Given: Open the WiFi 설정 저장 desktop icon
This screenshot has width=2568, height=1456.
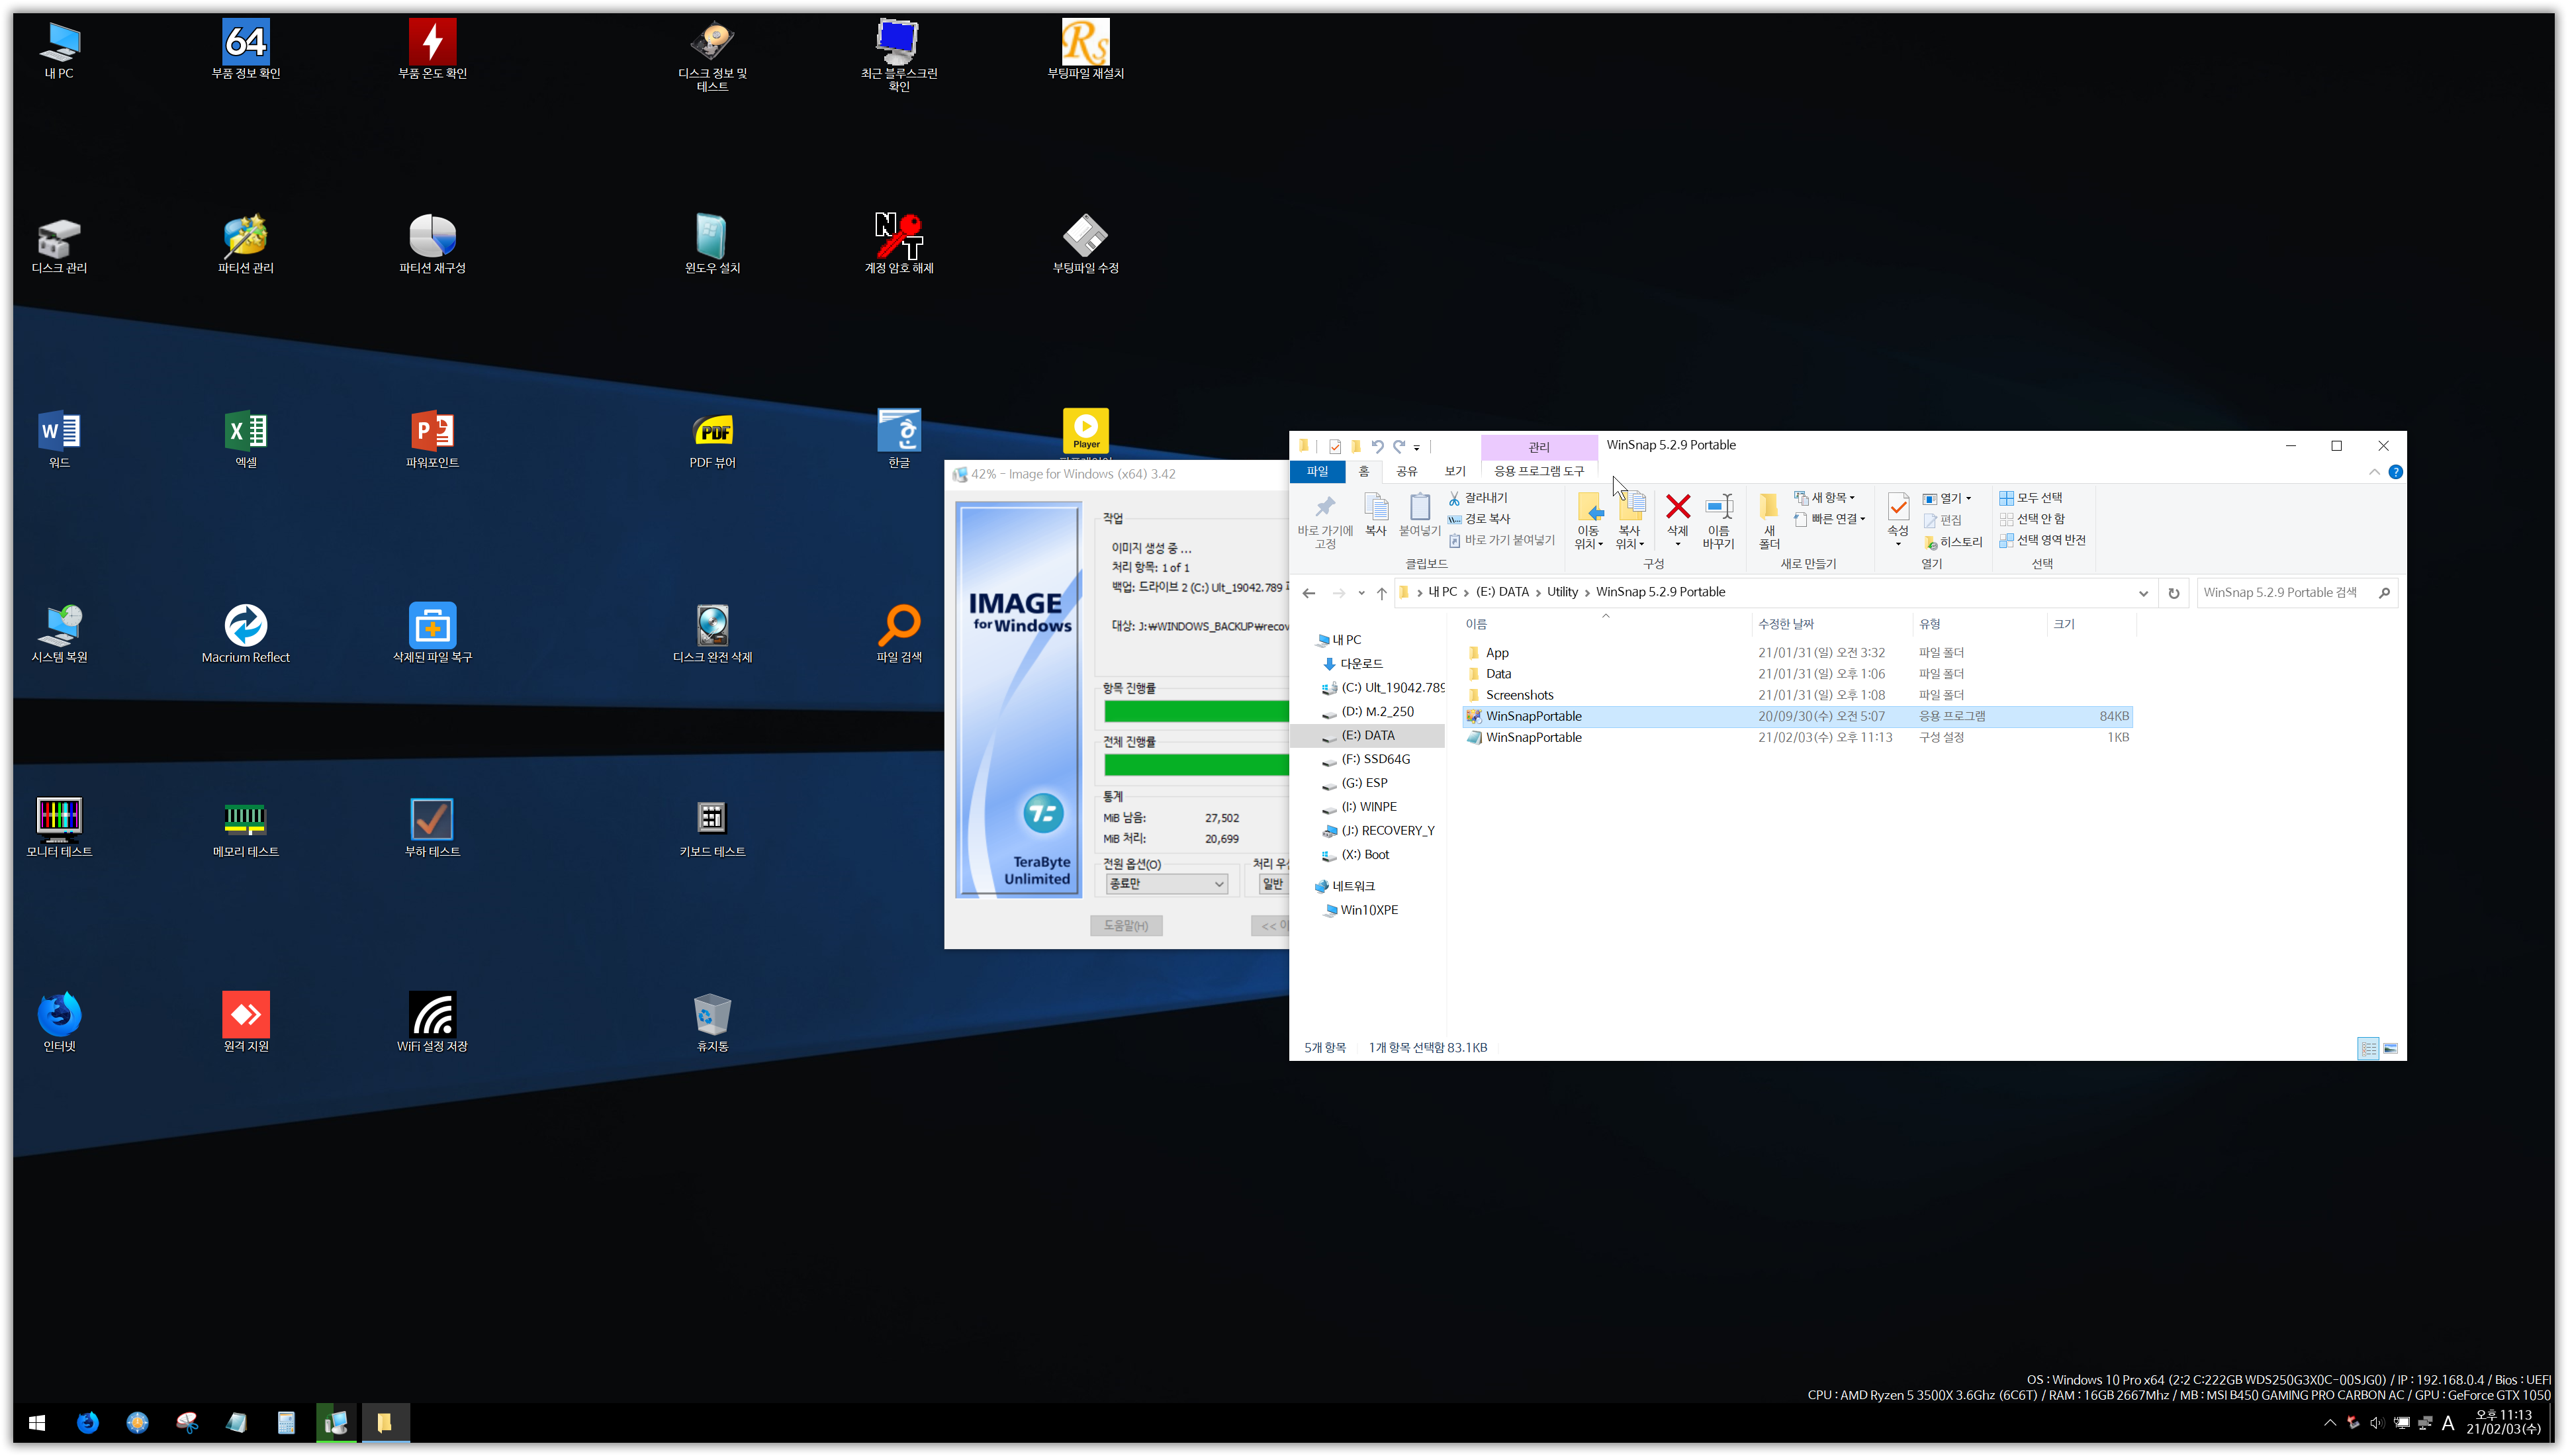Looking at the screenshot, I should tap(432, 1022).
